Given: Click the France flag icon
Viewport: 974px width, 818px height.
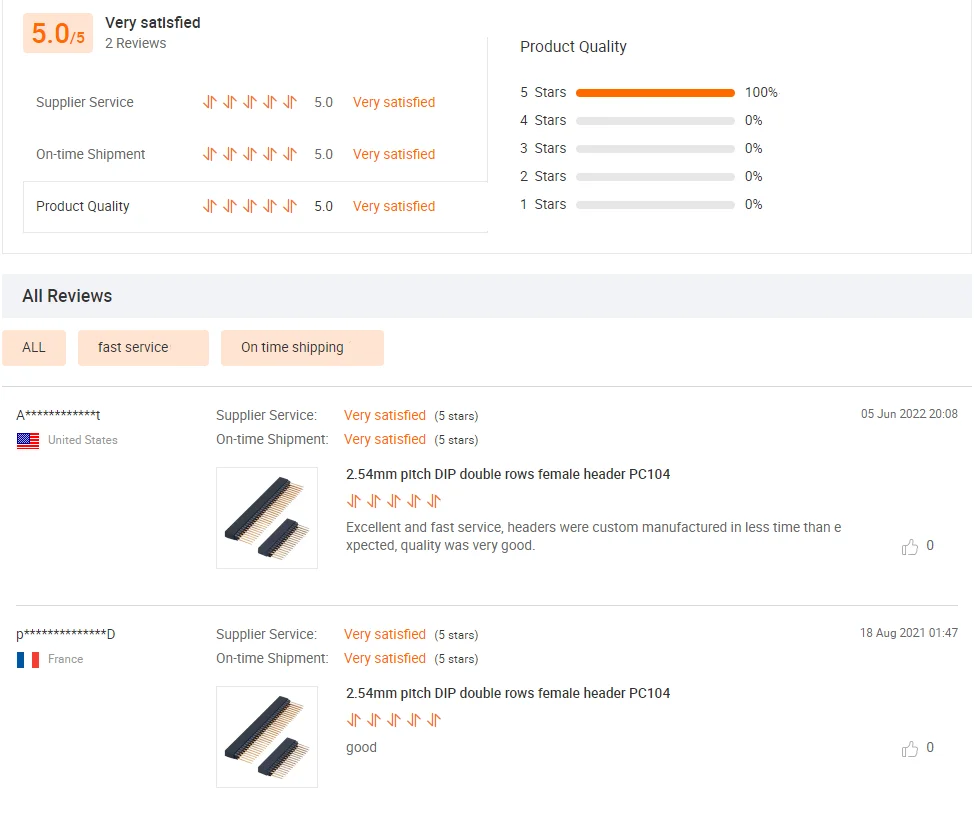Looking at the screenshot, I should click(x=28, y=659).
